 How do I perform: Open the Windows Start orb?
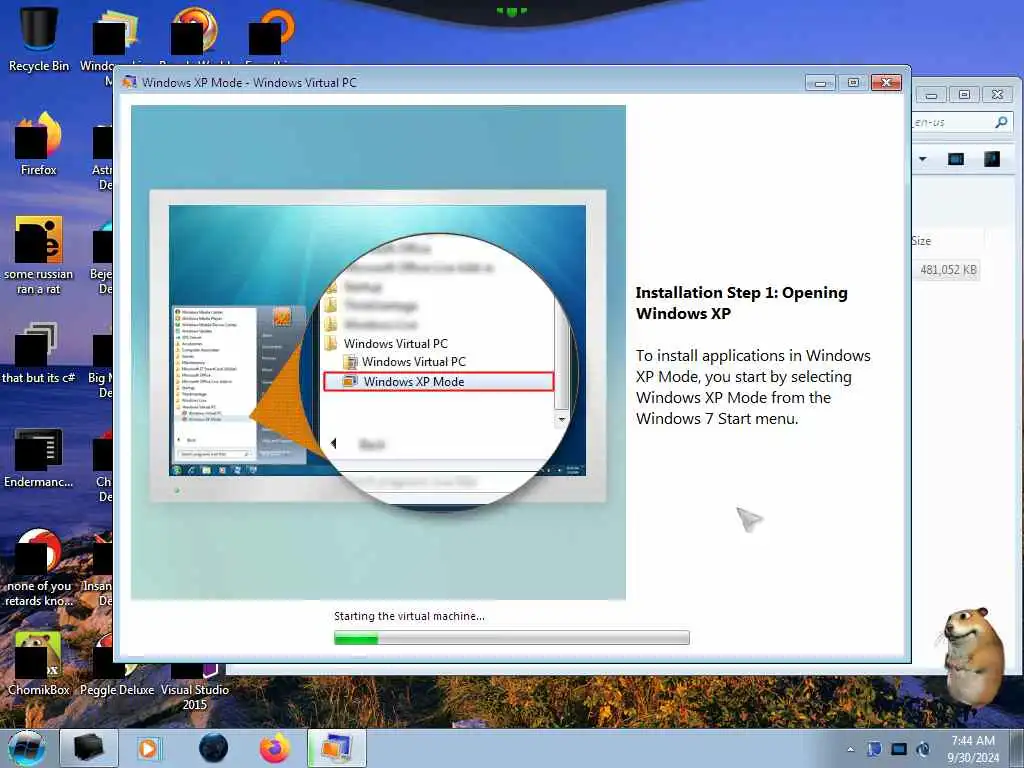point(27,748)
